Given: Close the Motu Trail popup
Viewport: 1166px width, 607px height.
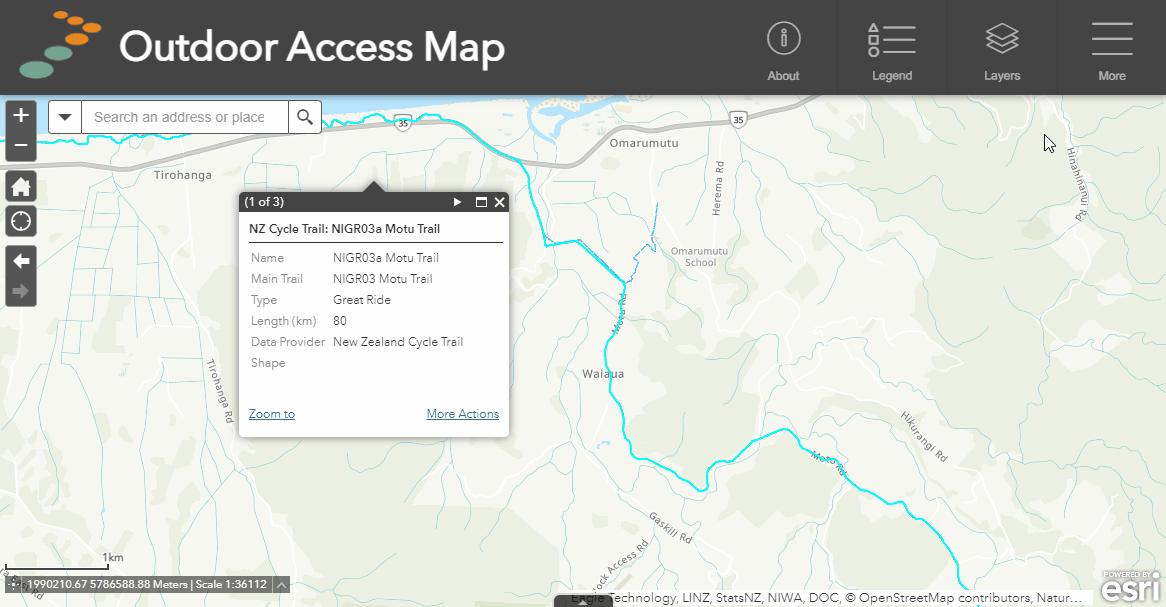Looking at the screenshot, I should pos(500,202).
